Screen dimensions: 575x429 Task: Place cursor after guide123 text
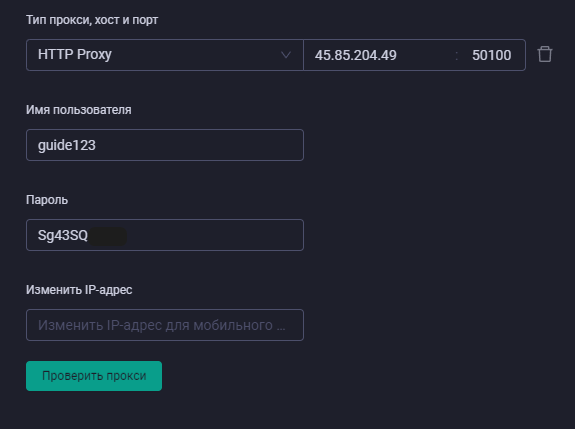pos(97,145)
